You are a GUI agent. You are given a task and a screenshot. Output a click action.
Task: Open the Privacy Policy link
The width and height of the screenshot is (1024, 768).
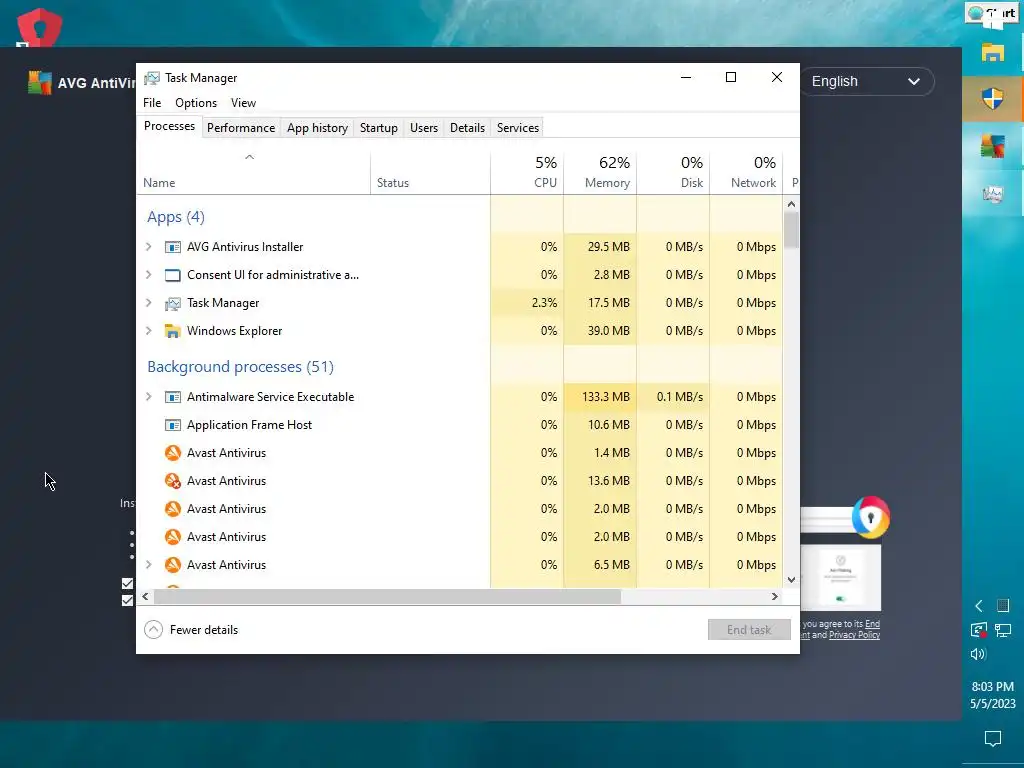tap(854, 635)
